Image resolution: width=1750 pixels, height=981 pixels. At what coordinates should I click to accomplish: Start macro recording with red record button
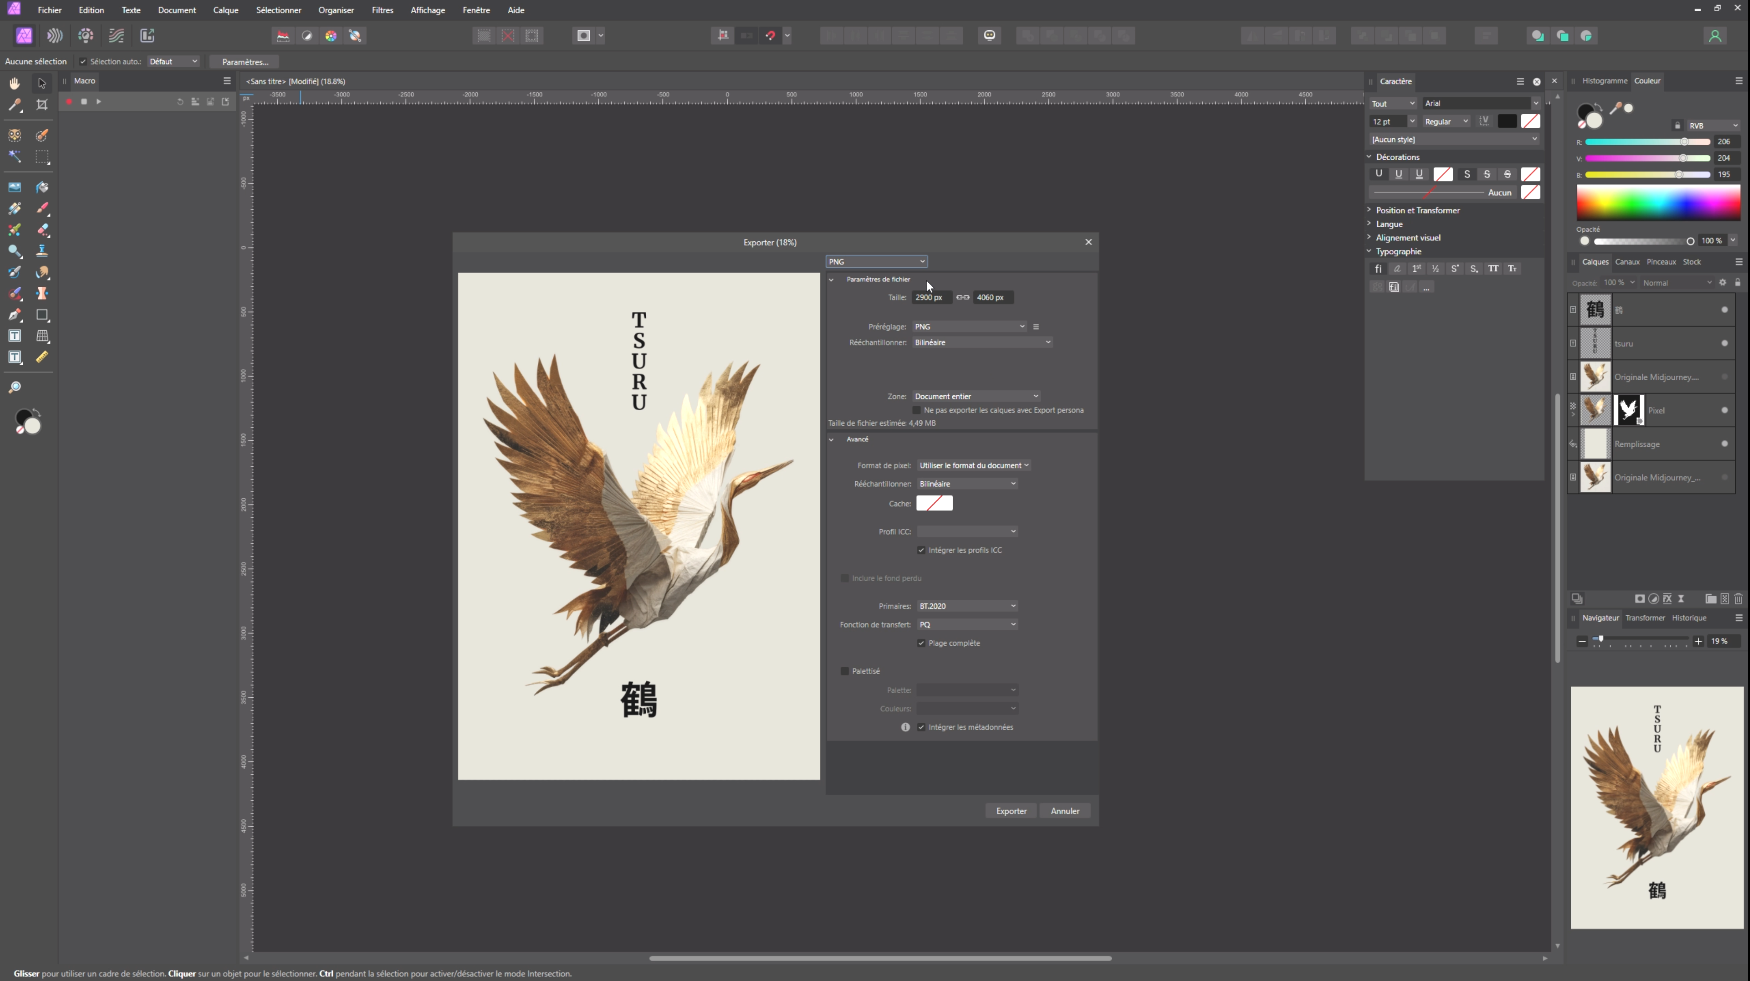tap(69, 102)
